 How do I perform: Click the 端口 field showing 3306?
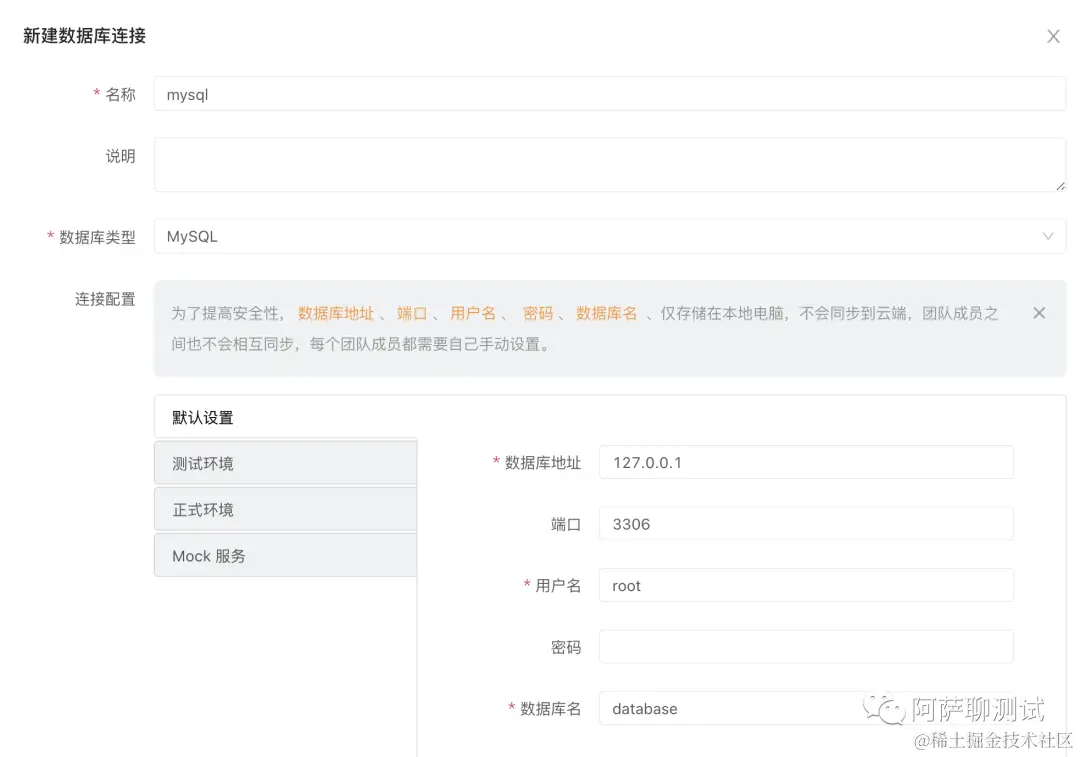tap(805, 523)
